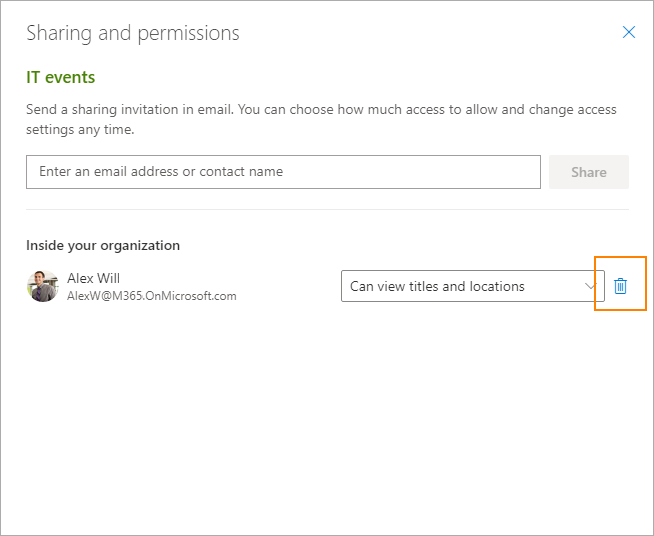654x536 pixels.
Task: Click the 'Sharing and permissions' dialog title
Action: (133, 33)
